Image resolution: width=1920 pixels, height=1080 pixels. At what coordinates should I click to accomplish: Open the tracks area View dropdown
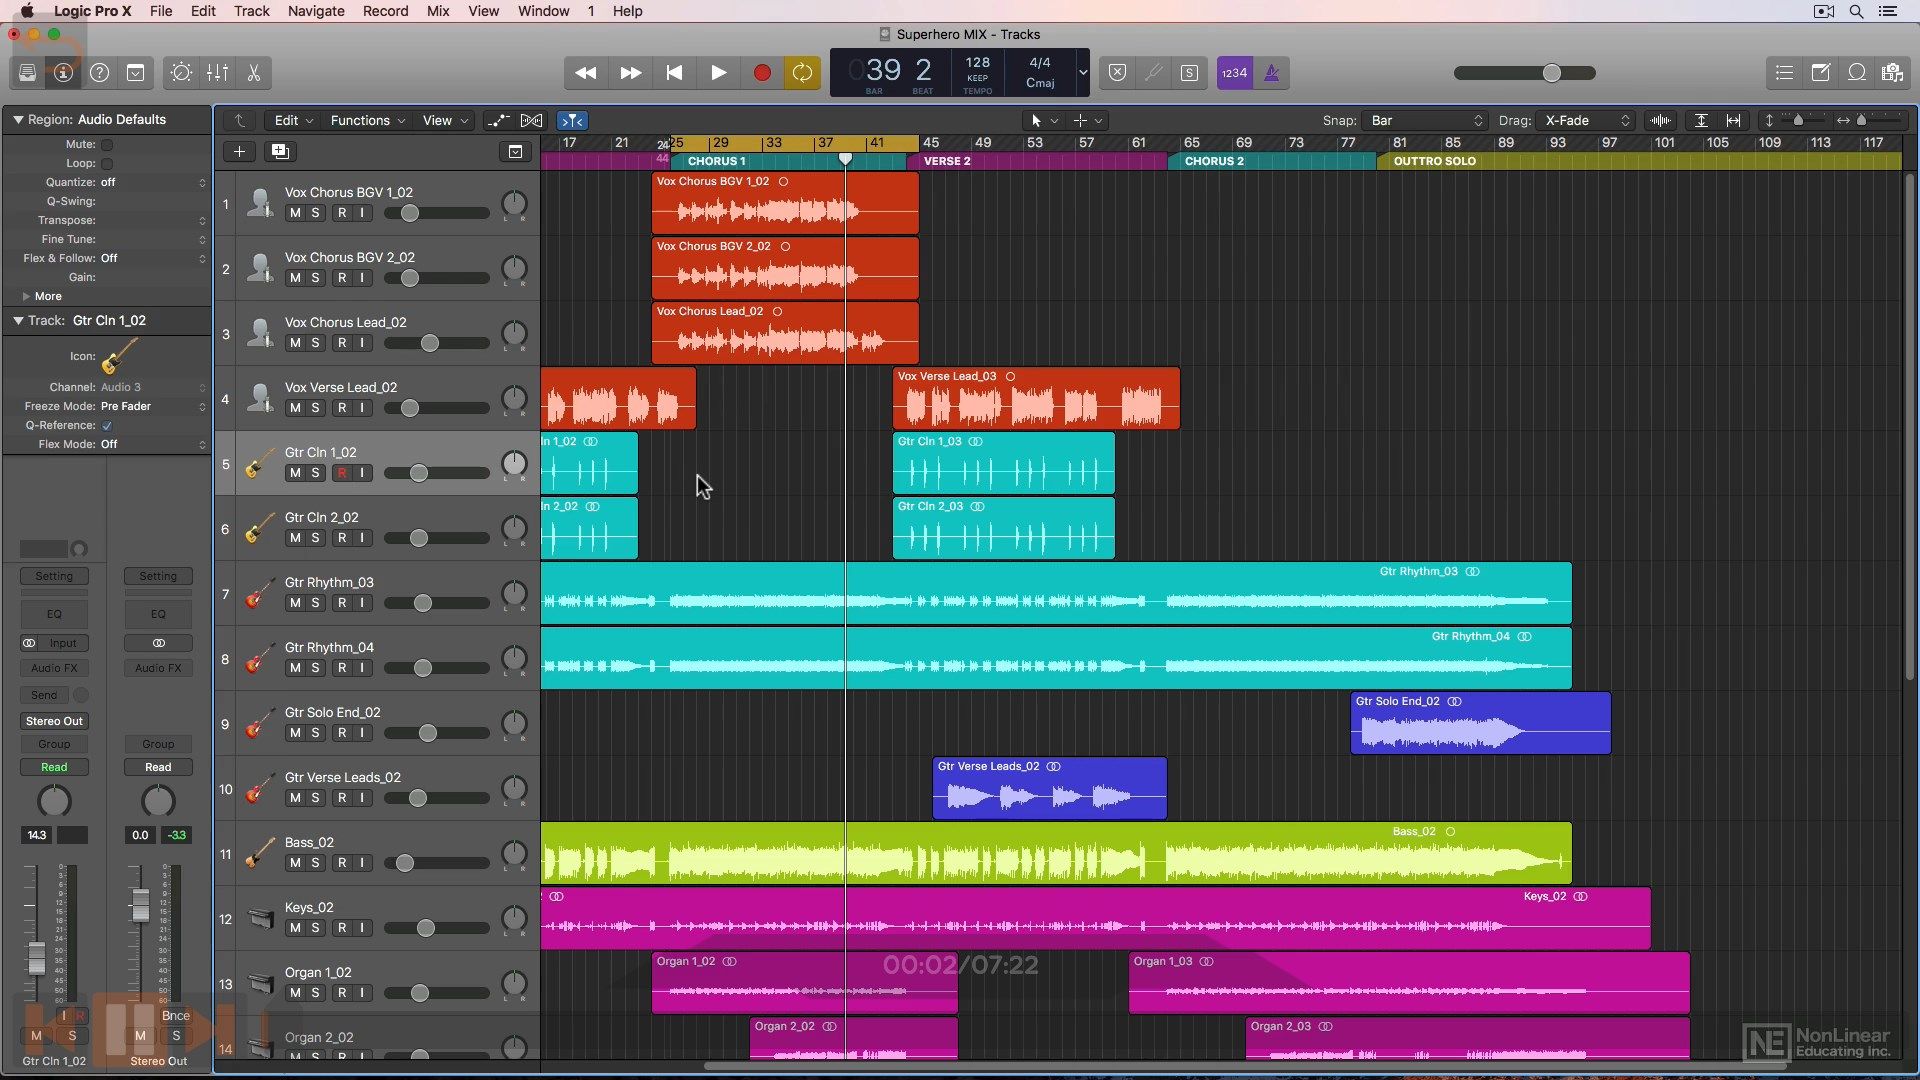tap(444, 121)
